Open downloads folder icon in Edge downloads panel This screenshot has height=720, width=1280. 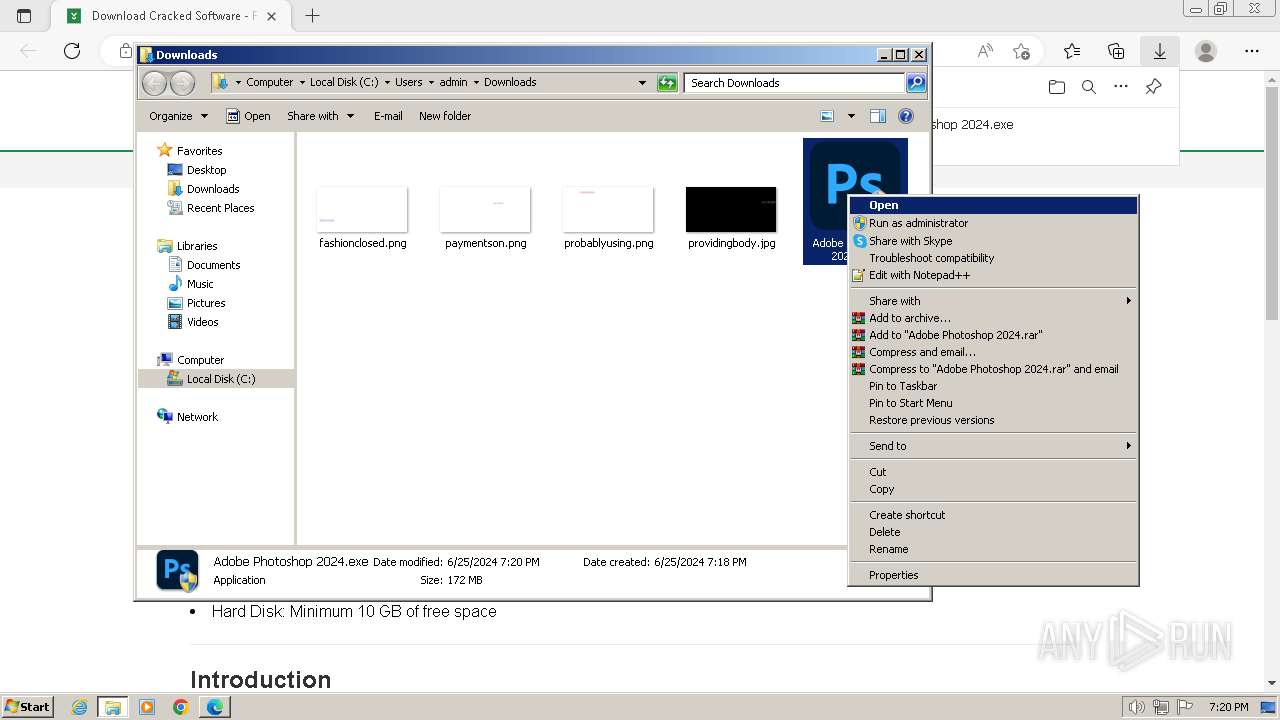tap(1057, 87)
